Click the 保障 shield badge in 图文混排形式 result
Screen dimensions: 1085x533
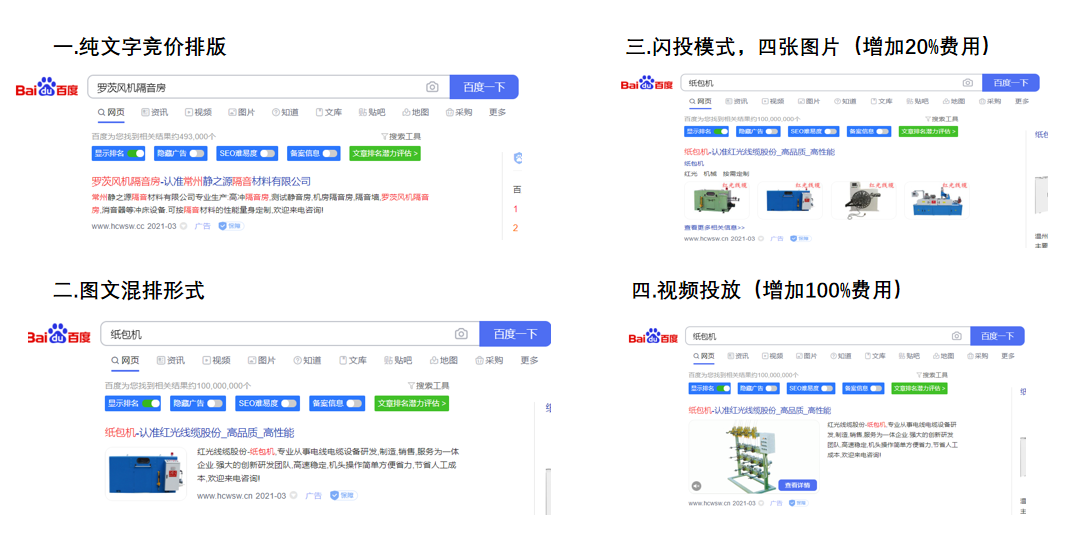point(342,495)
